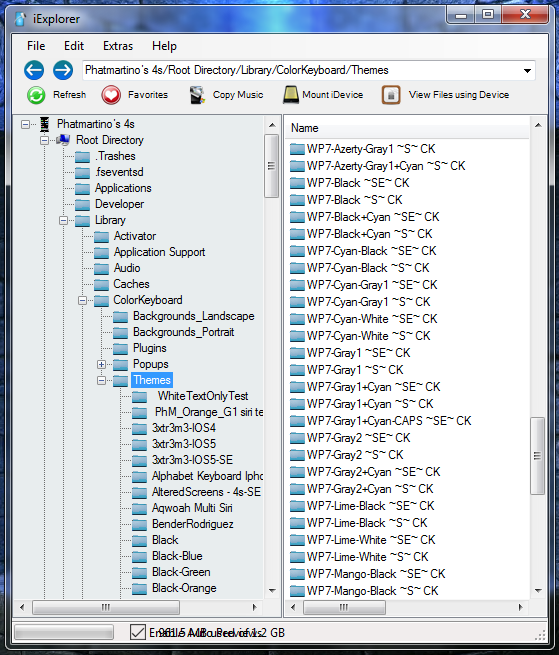559x655 pixels.
Task: Open the File menu
Action: pyautogui.click(x=36, y=46)
